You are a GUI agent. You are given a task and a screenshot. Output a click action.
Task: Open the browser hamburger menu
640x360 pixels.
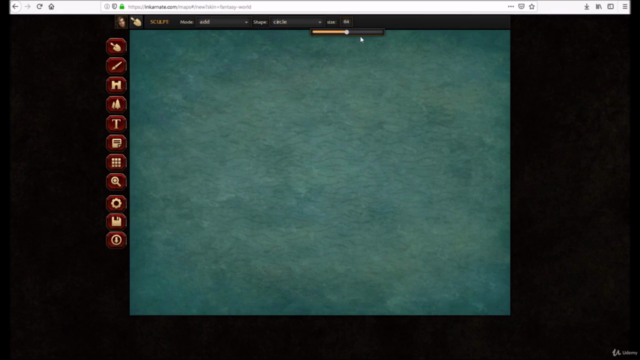tap(625, 7)
